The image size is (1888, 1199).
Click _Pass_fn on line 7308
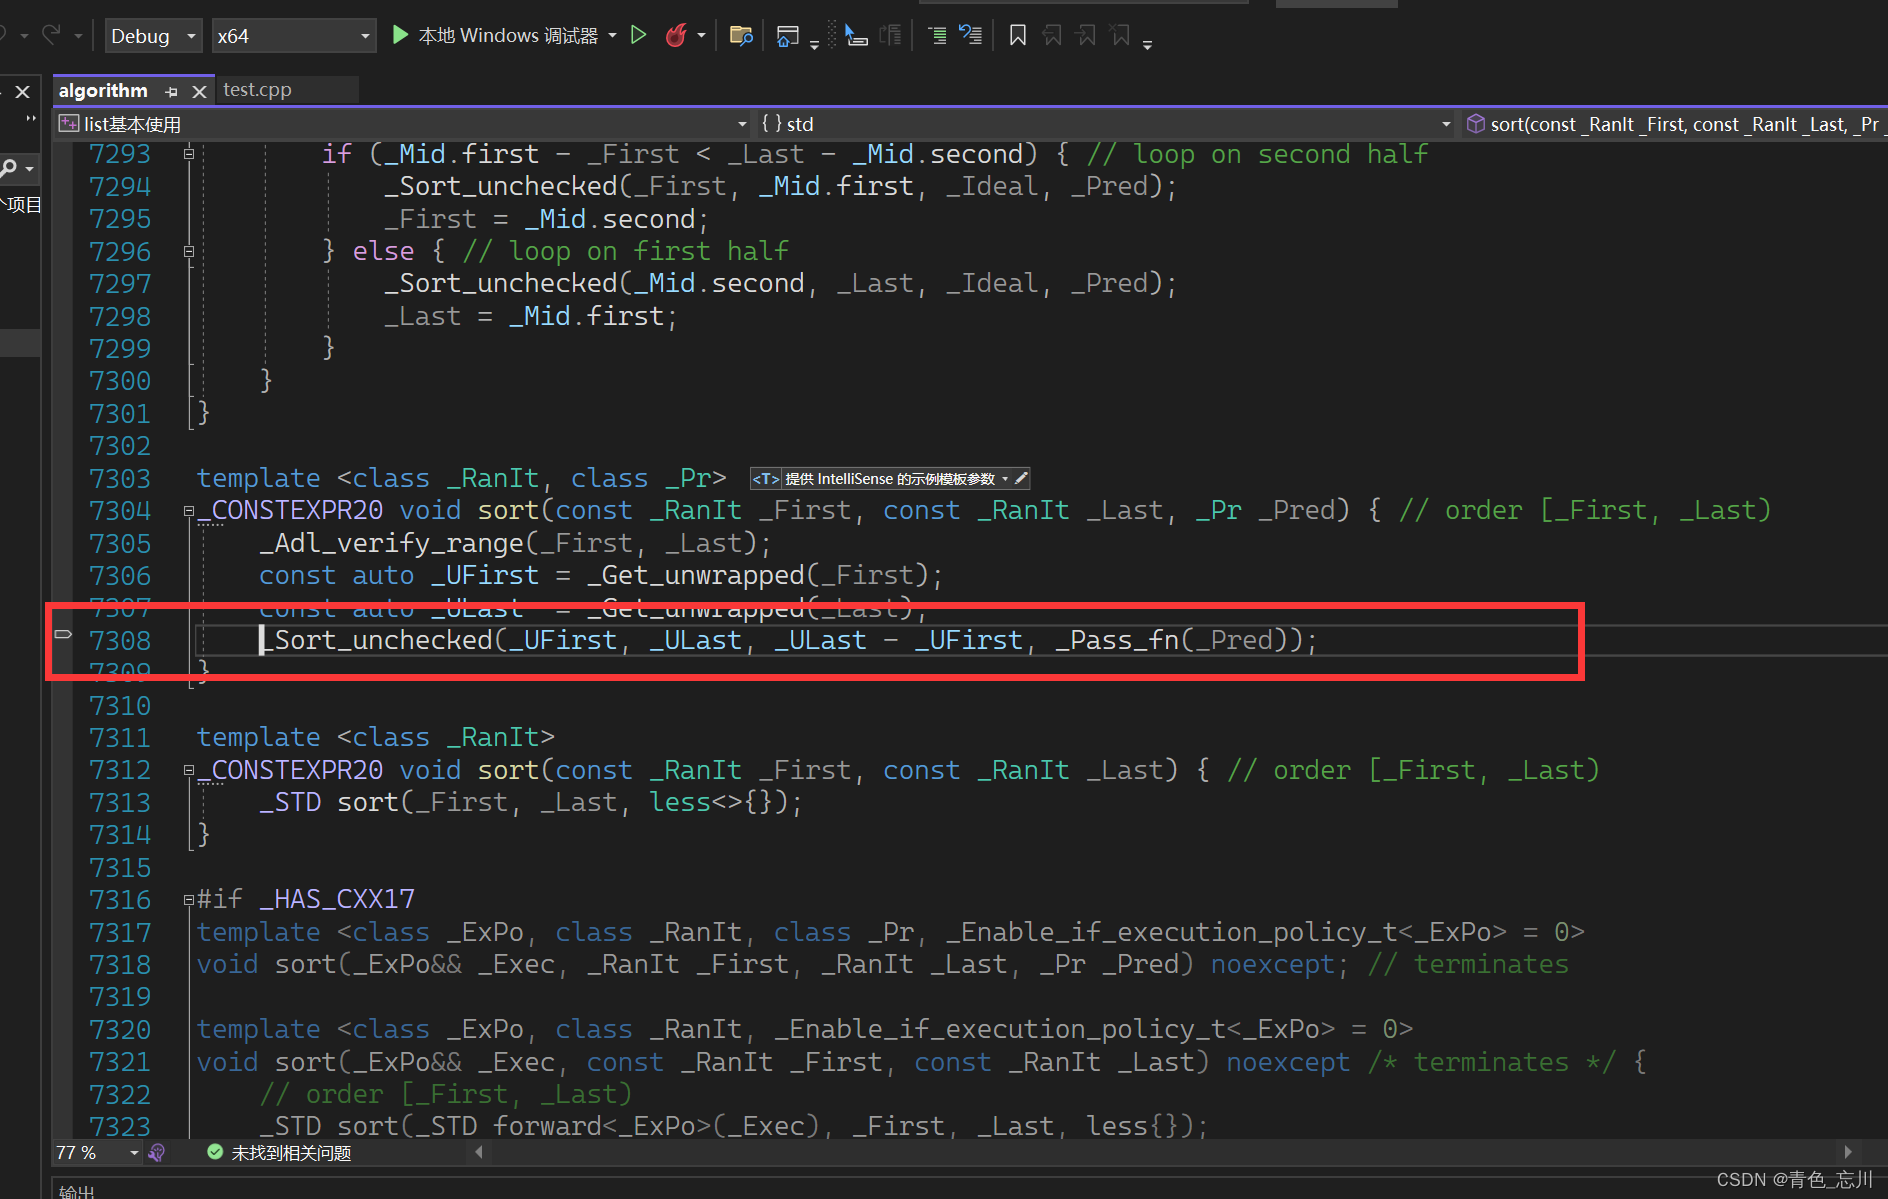(1118, 640)
